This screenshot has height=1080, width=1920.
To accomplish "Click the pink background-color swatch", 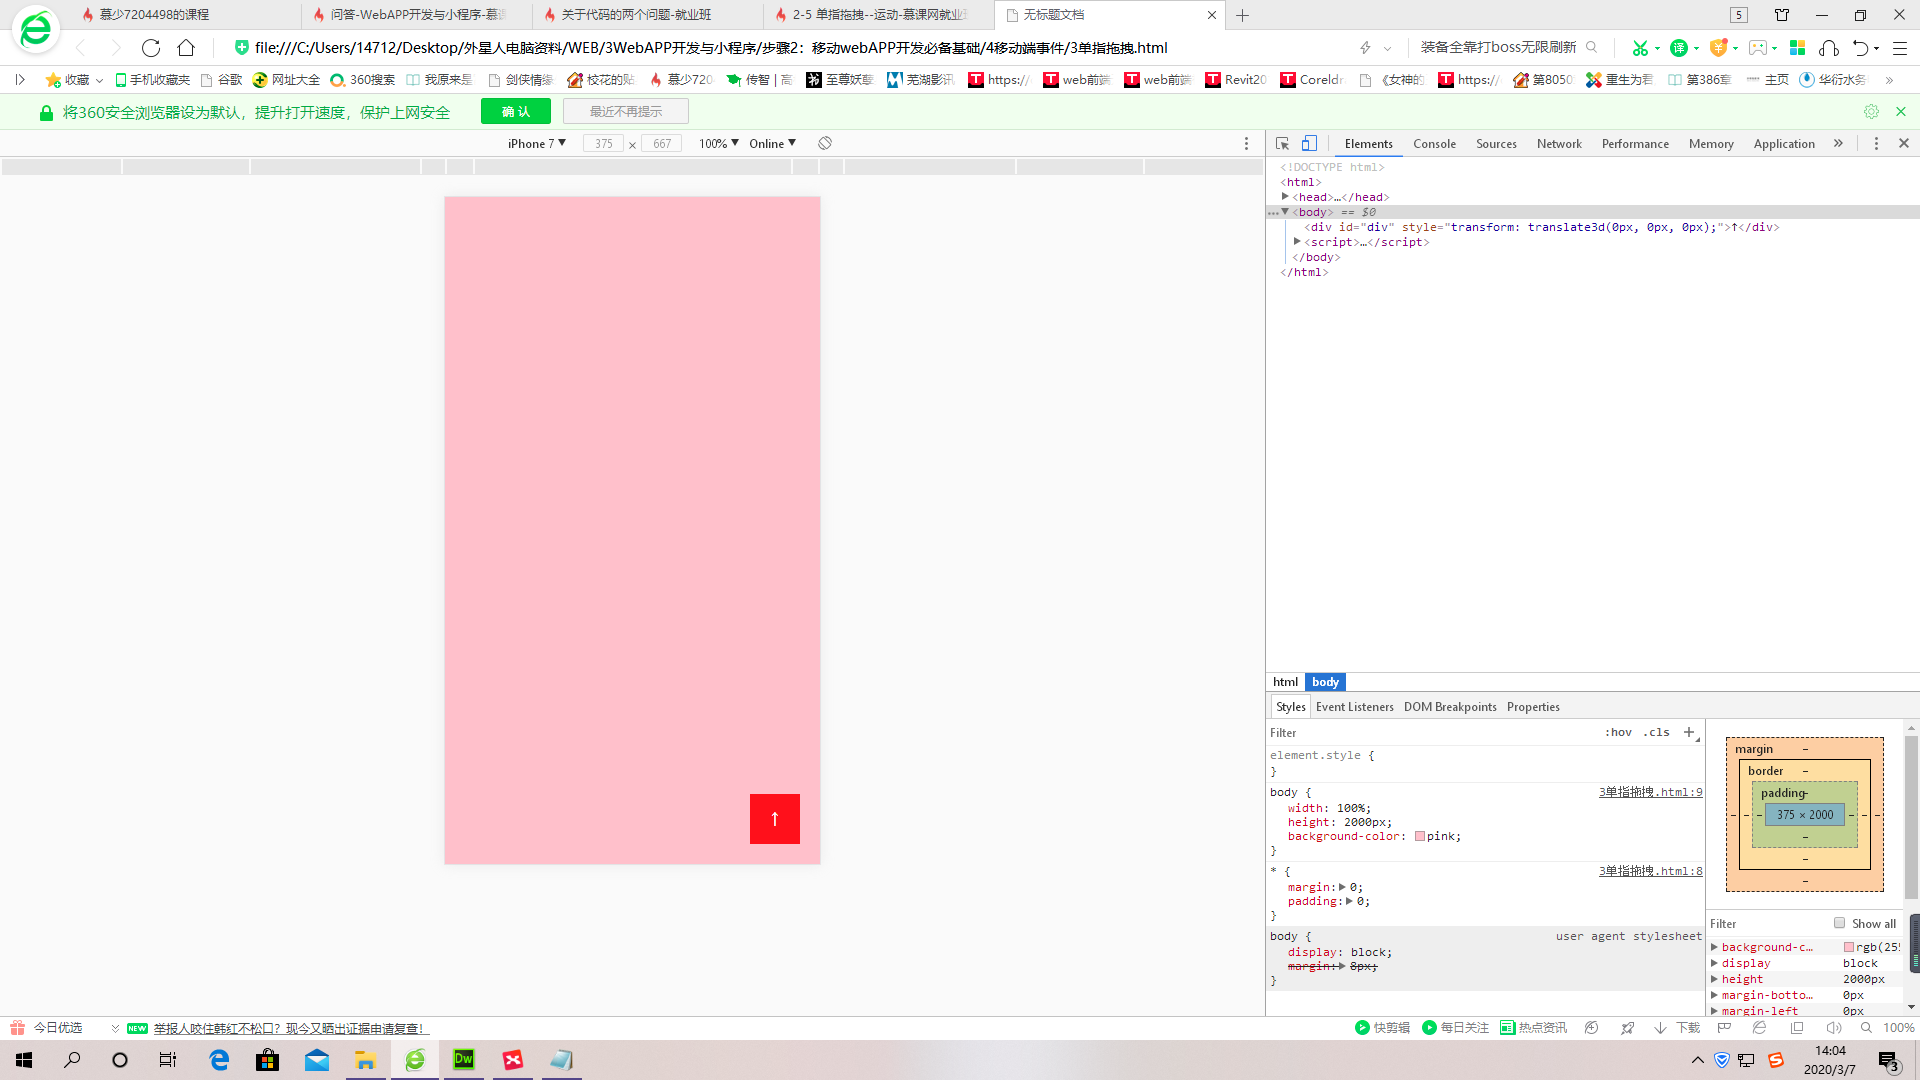I will point(1420,836).
